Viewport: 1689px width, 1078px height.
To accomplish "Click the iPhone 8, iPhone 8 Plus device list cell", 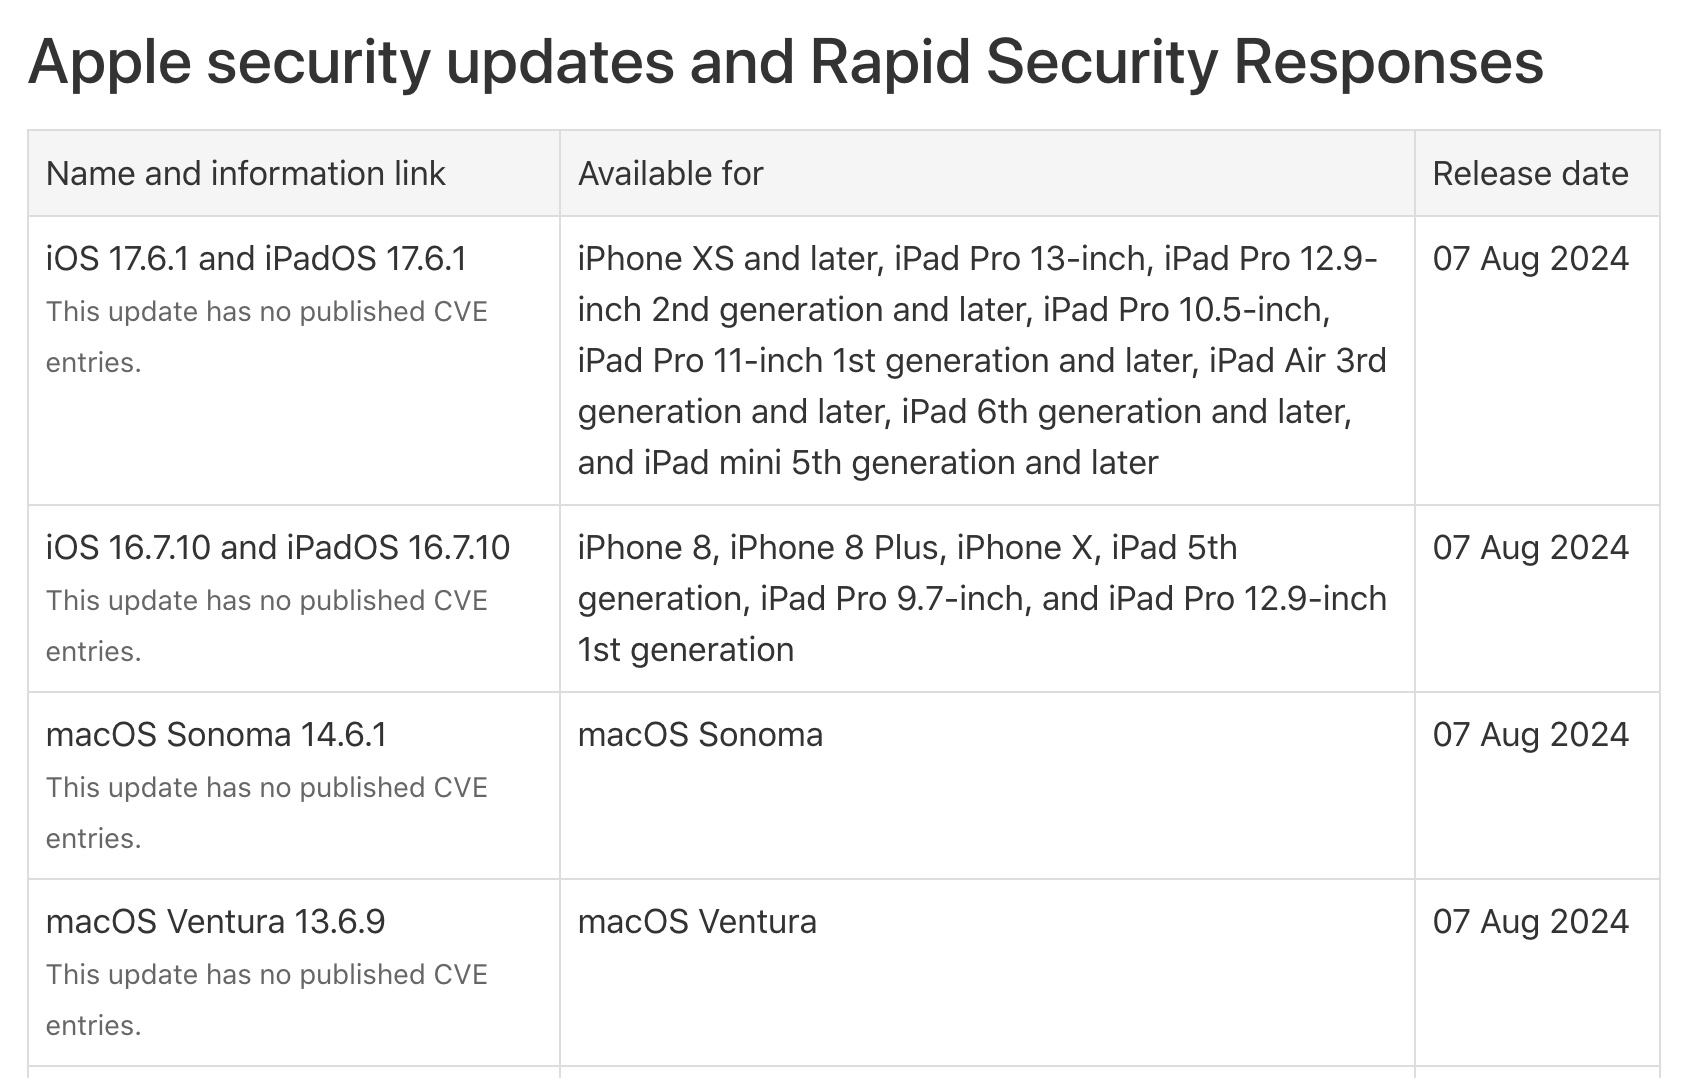I will (982, 599).
